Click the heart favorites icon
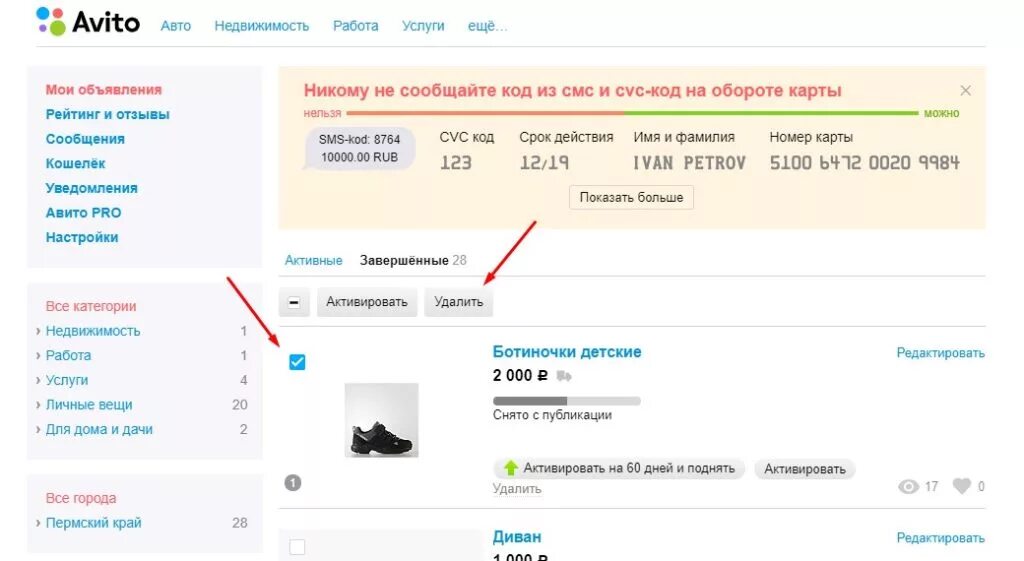Viewport: 1024px width, 561px height. click(961, 487)
